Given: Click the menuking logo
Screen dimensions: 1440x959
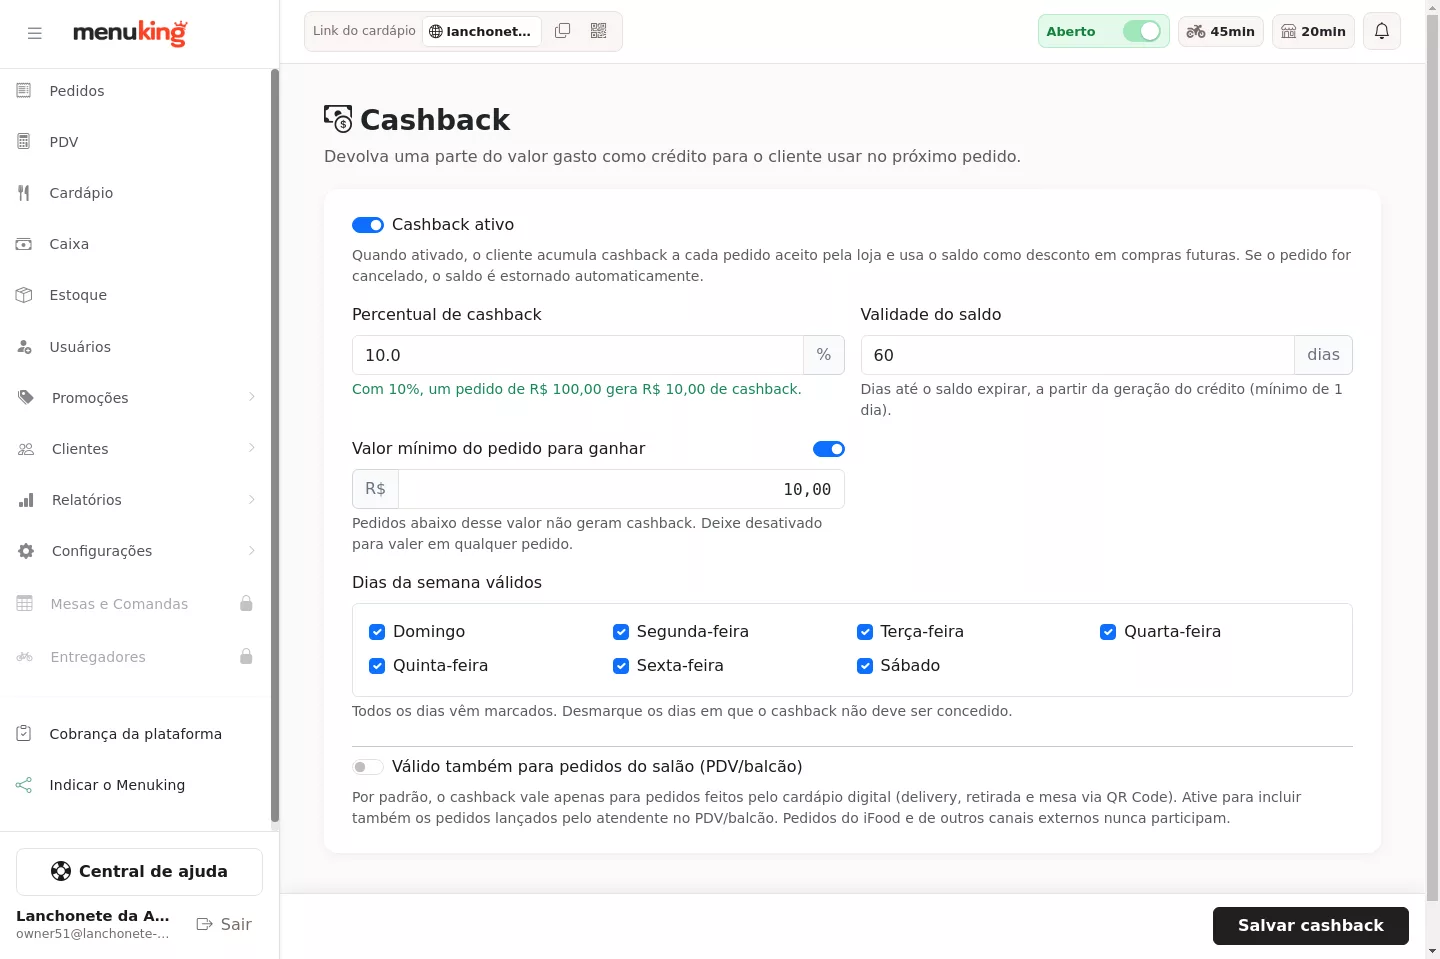Looking at the screenshot, I should [130, 33].
